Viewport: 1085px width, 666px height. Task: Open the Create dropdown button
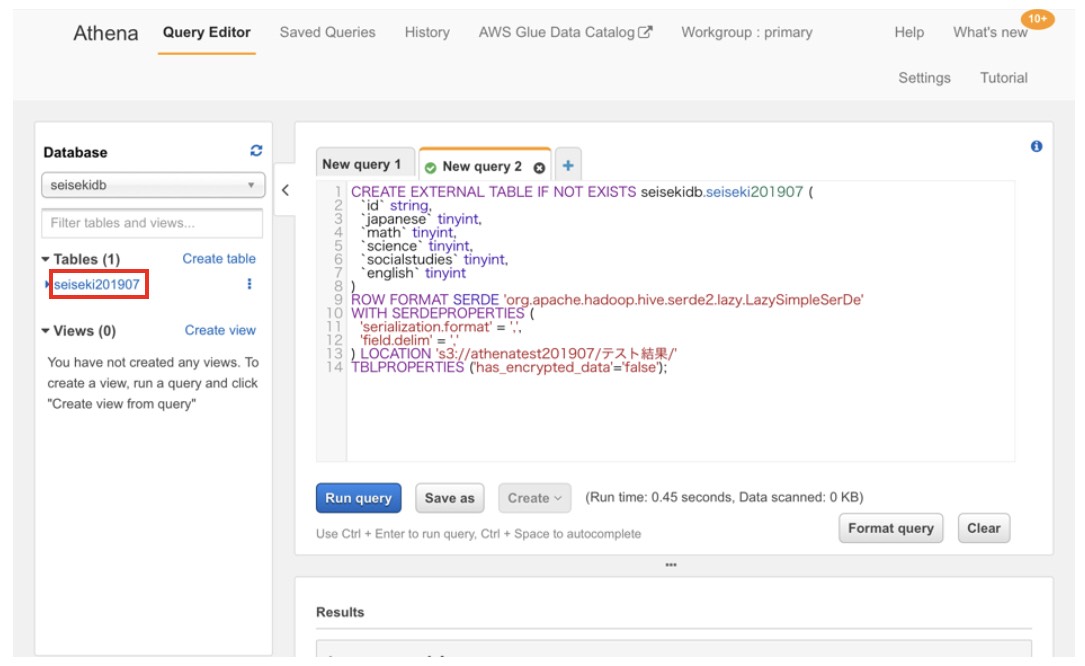(x=535, y=498)
